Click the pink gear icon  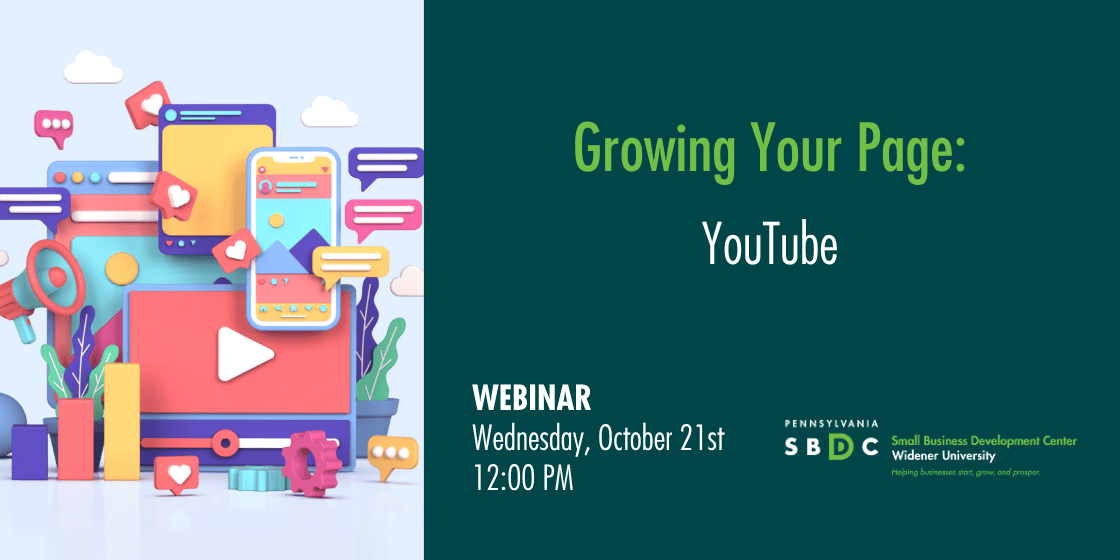[x=310, y=464]
